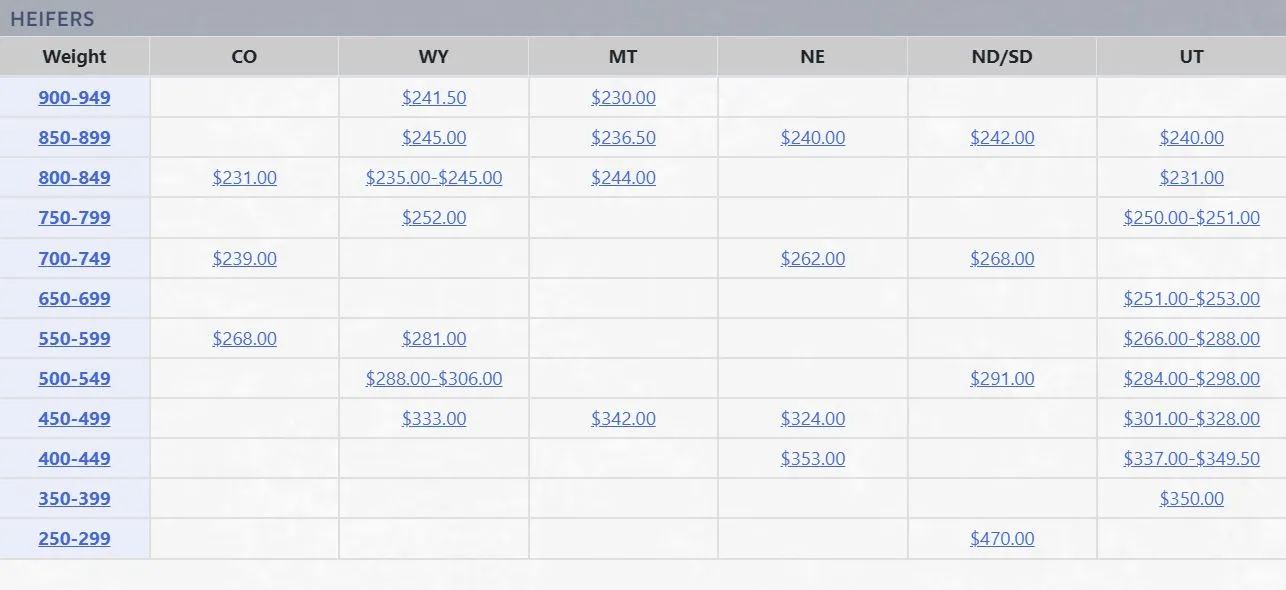Open the $470.00 ND/SD price link
Image resolution: width=1286 pixels, height=590 pixels.
tap(1002, 539)
